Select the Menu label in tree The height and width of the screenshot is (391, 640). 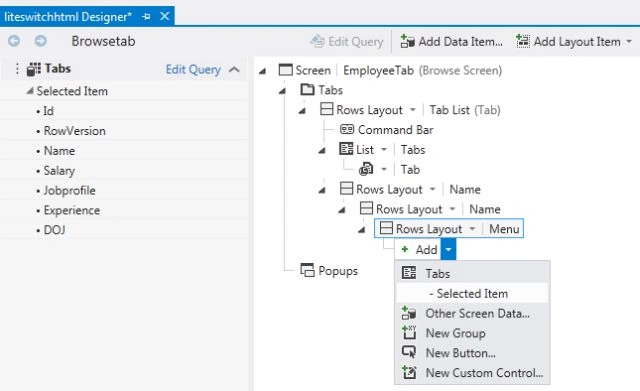click(x=504, y=229)
